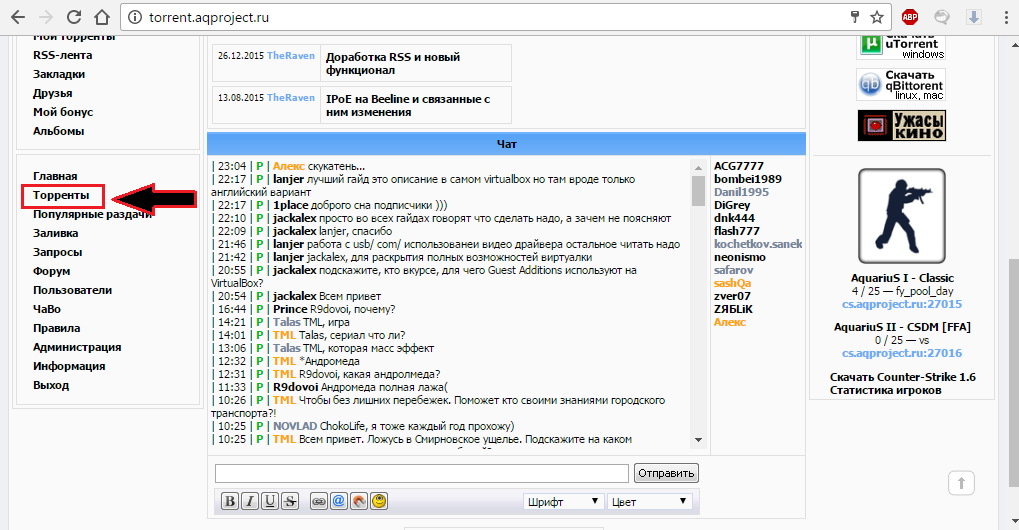Open Статистика игроков link
This screenshot has height=530, width=1019.
(886, 390)
